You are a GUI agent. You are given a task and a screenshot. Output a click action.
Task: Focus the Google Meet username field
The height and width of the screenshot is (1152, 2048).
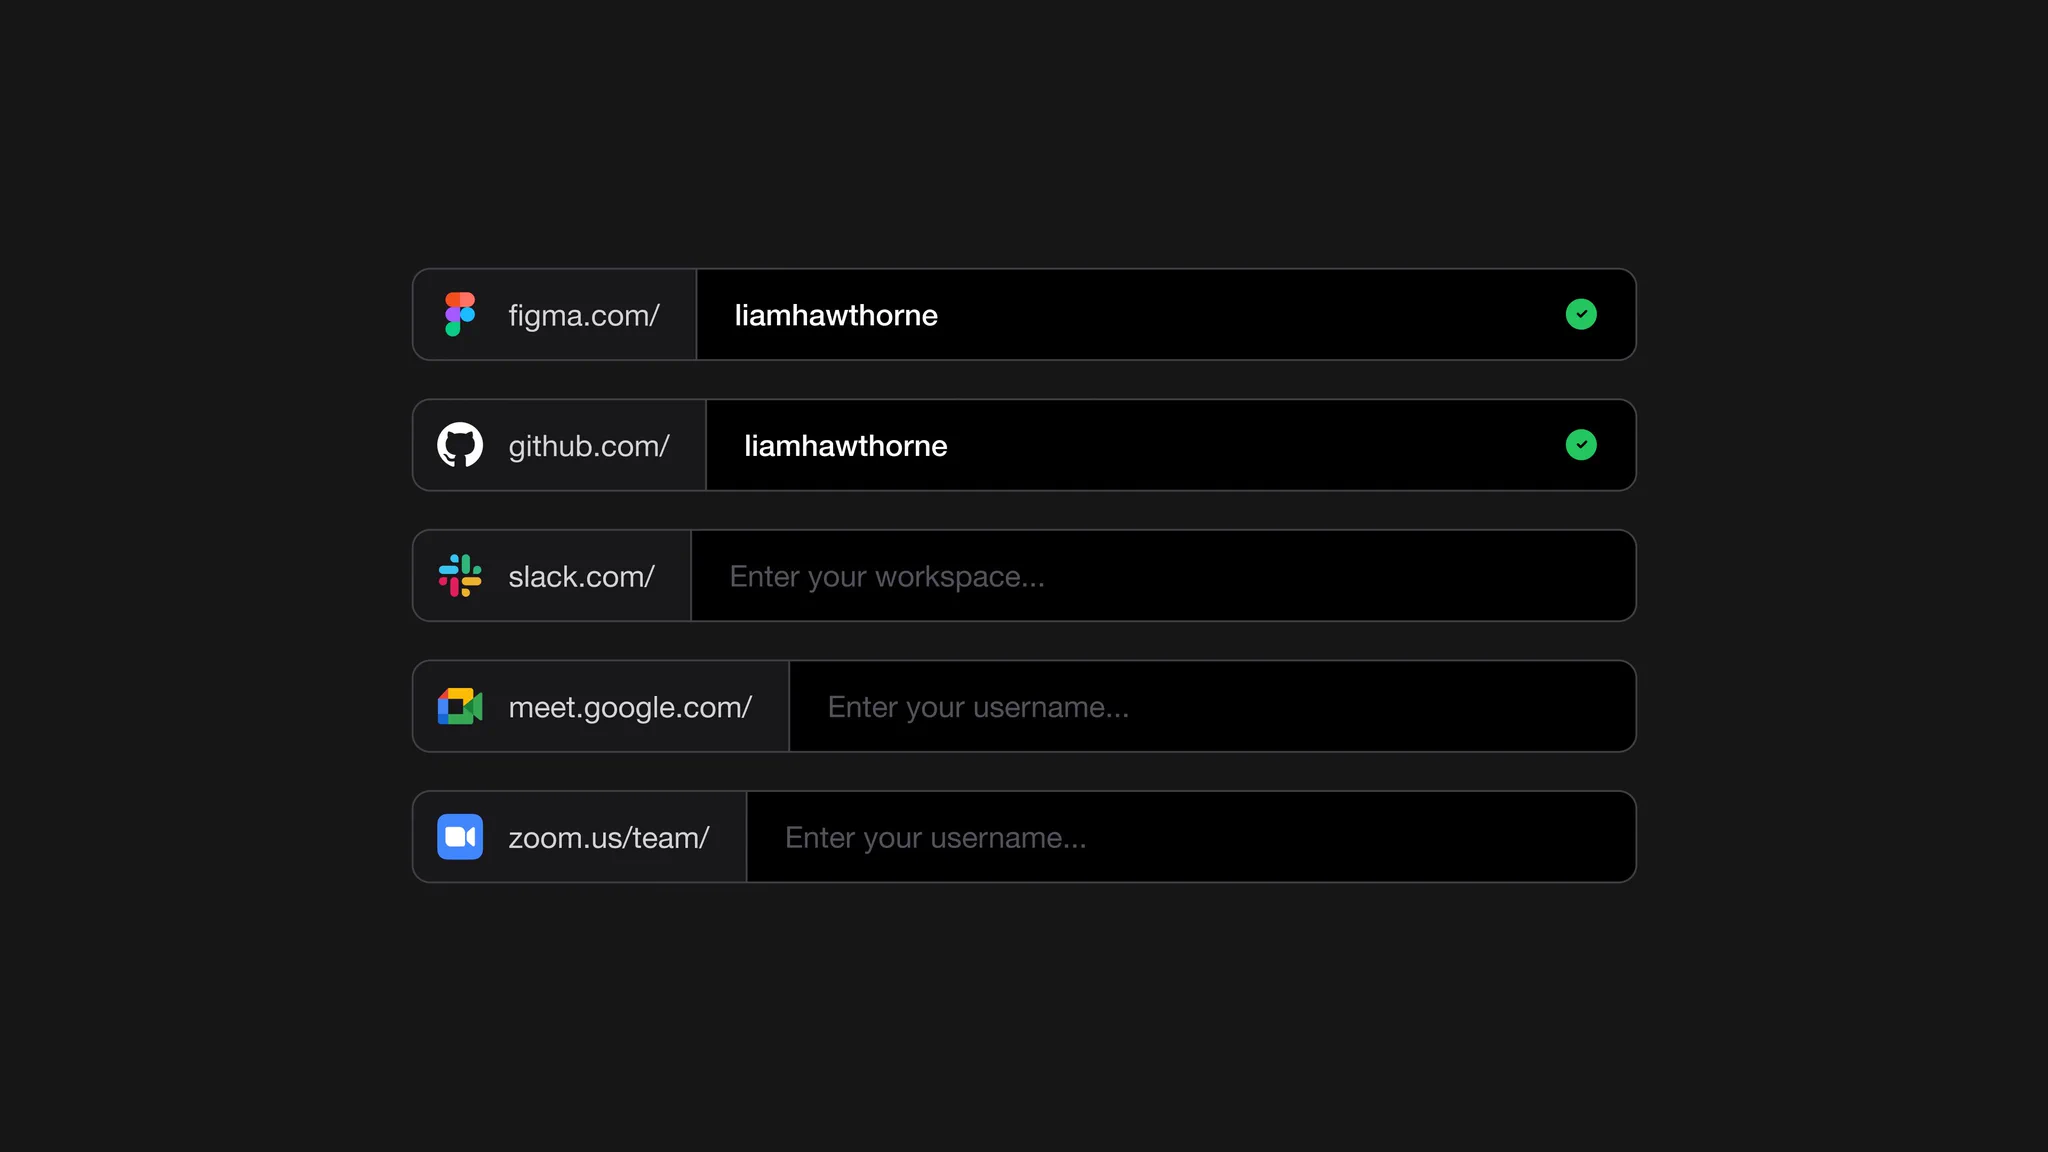(x=1212, y=706)
